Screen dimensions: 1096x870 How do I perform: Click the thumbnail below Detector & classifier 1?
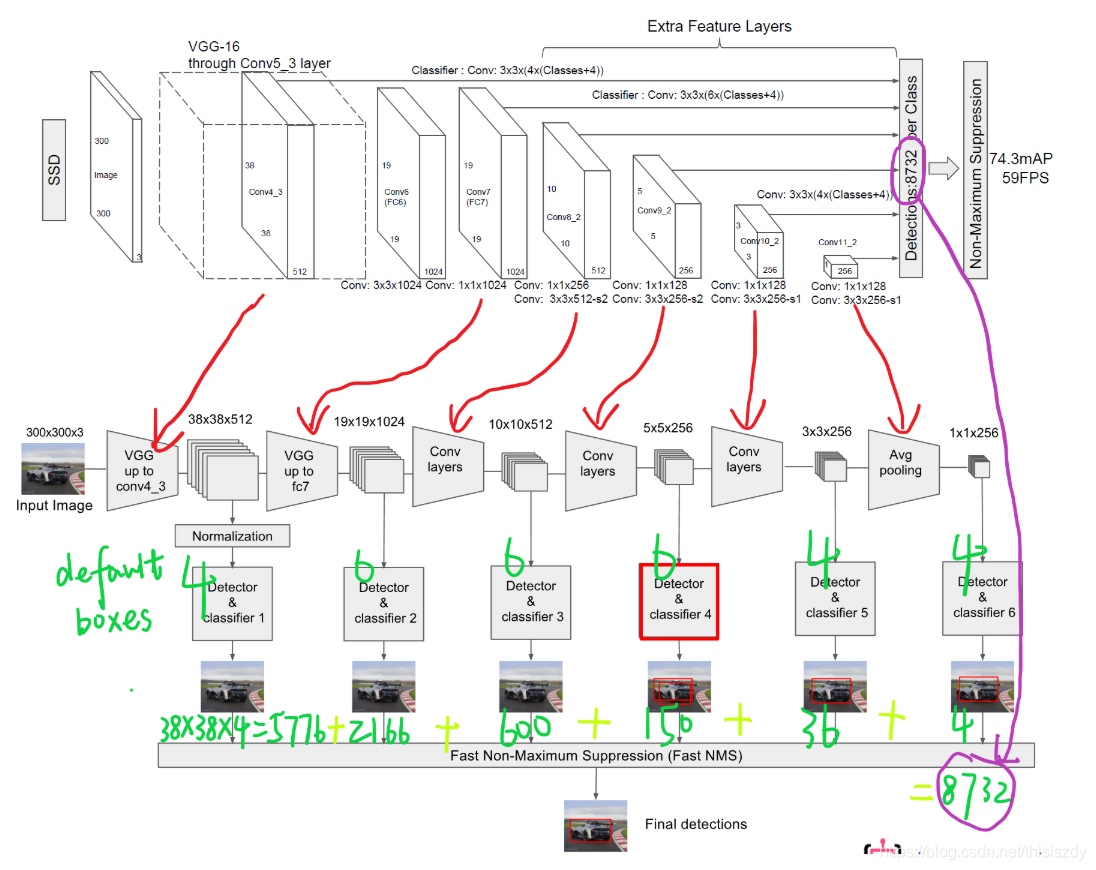tap(232, 687)
